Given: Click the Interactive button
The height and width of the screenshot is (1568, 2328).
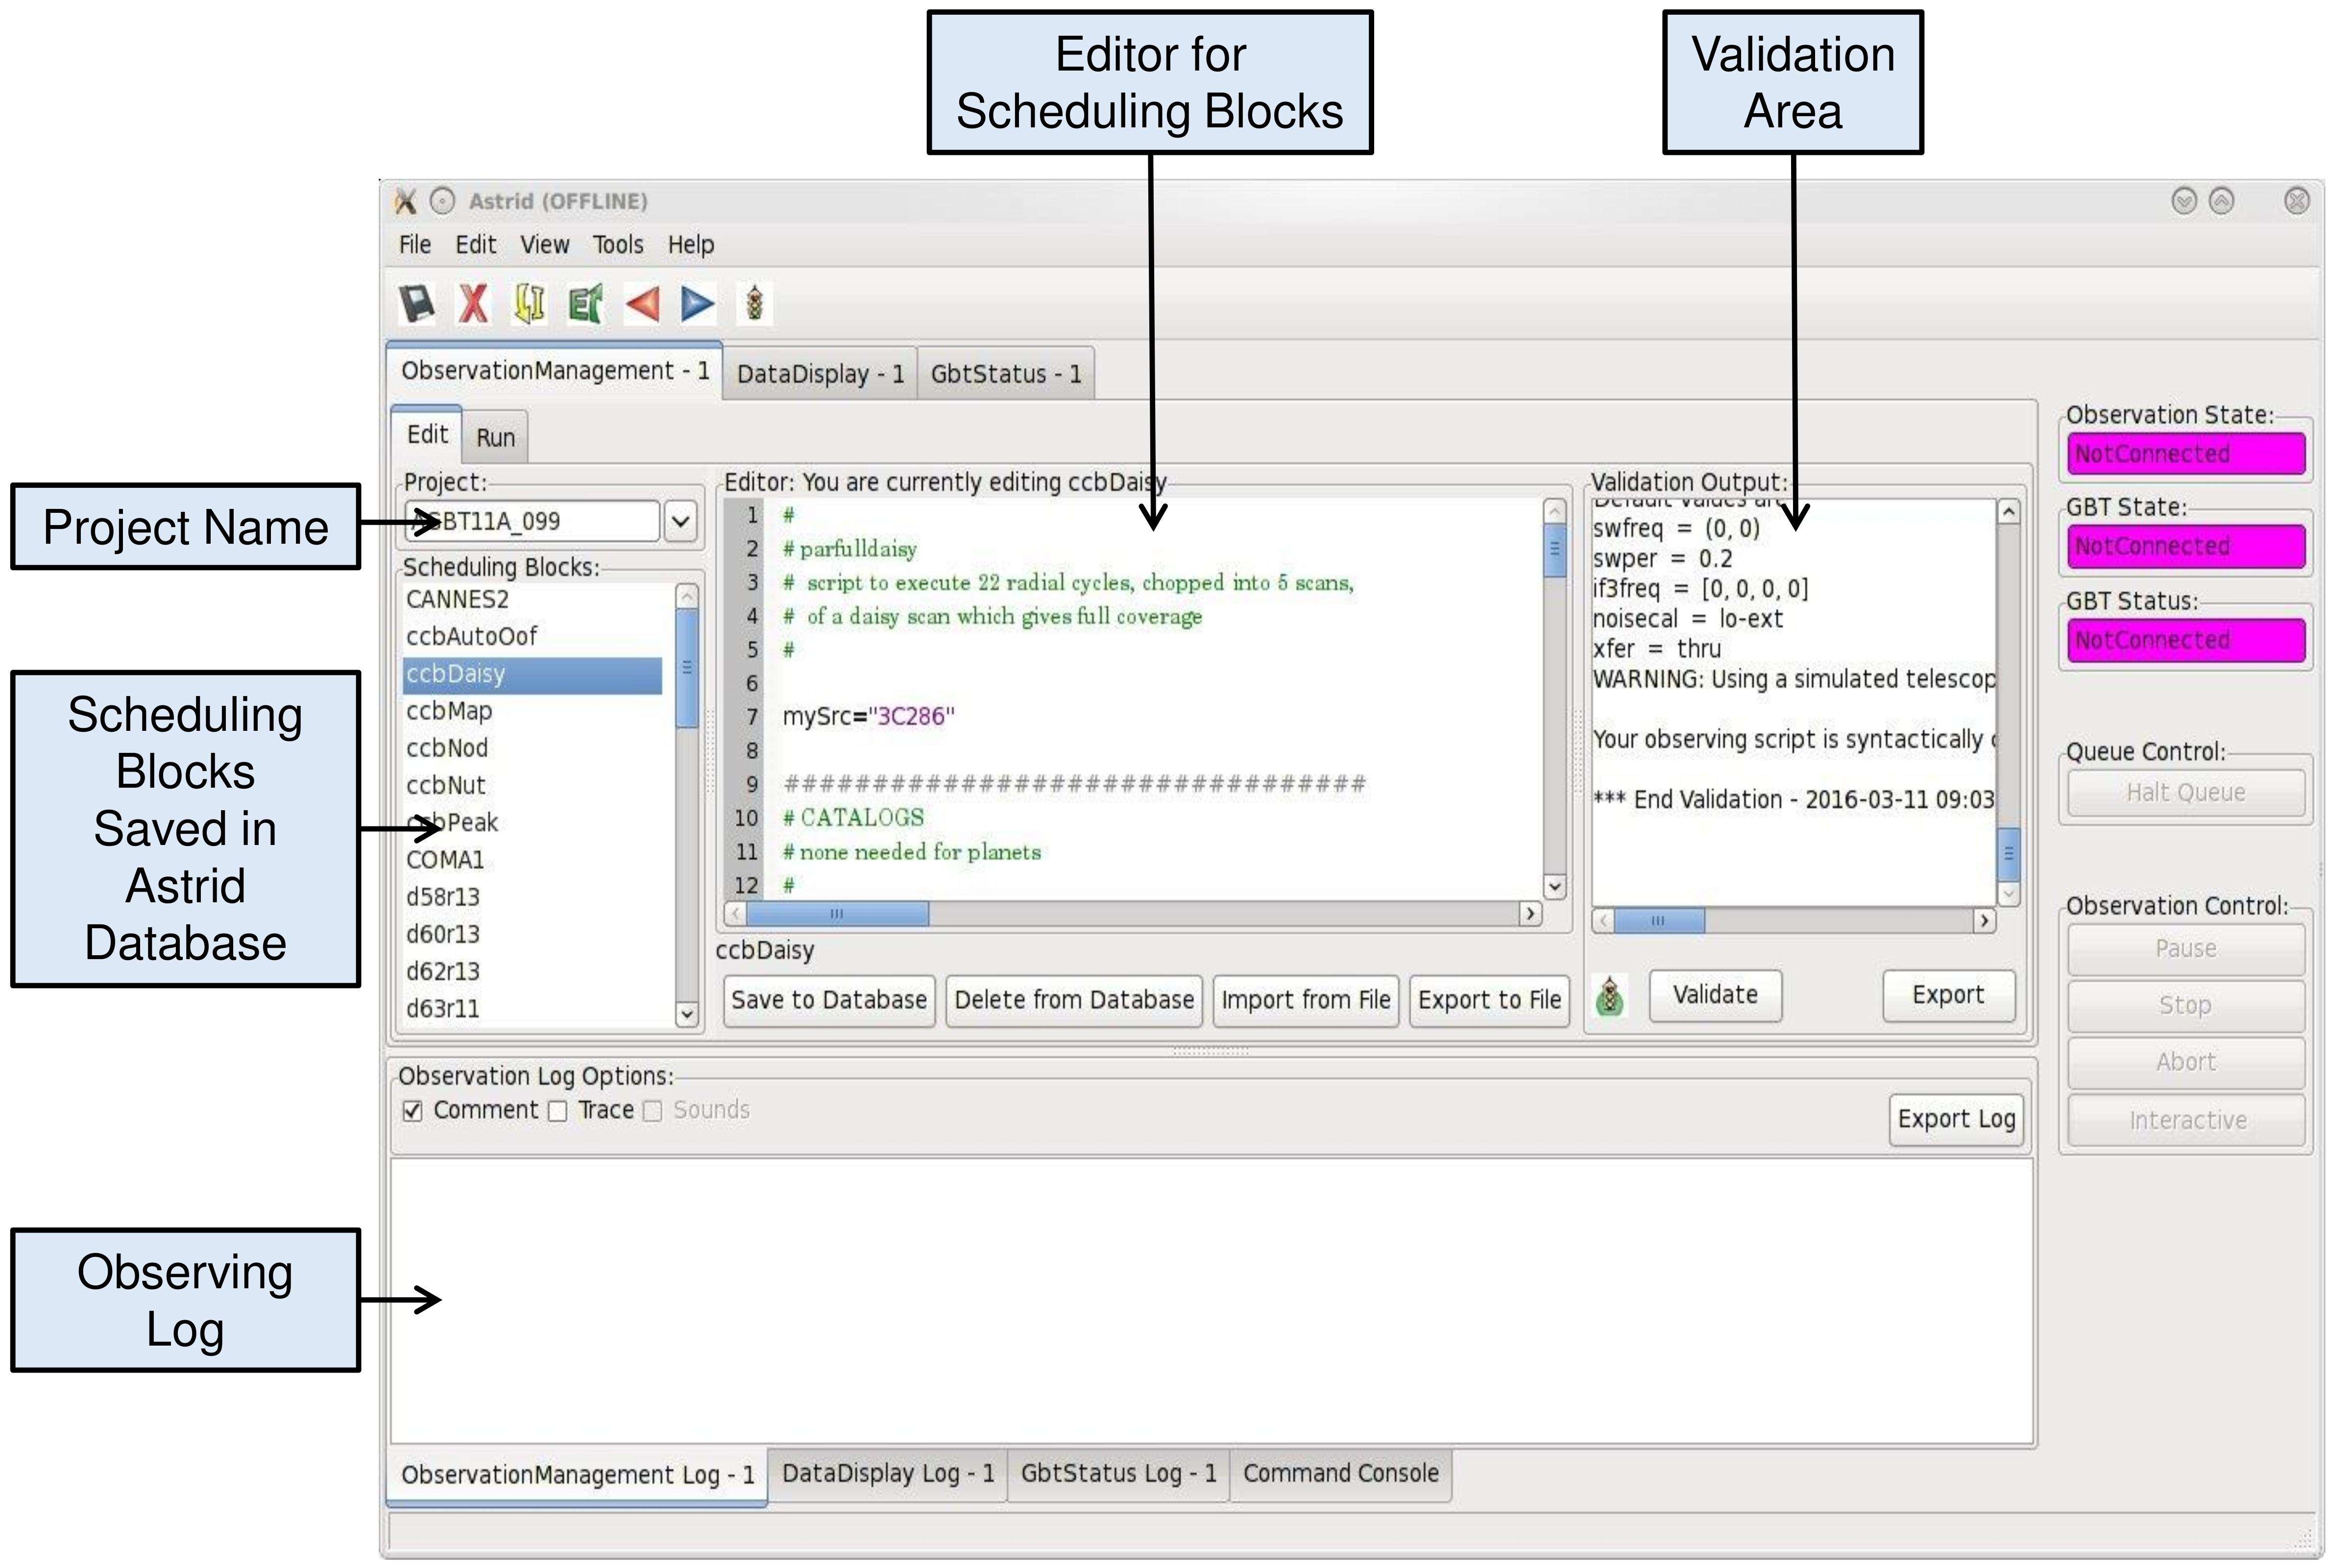Looking at the screenshot, I should click(2186, 1120).
